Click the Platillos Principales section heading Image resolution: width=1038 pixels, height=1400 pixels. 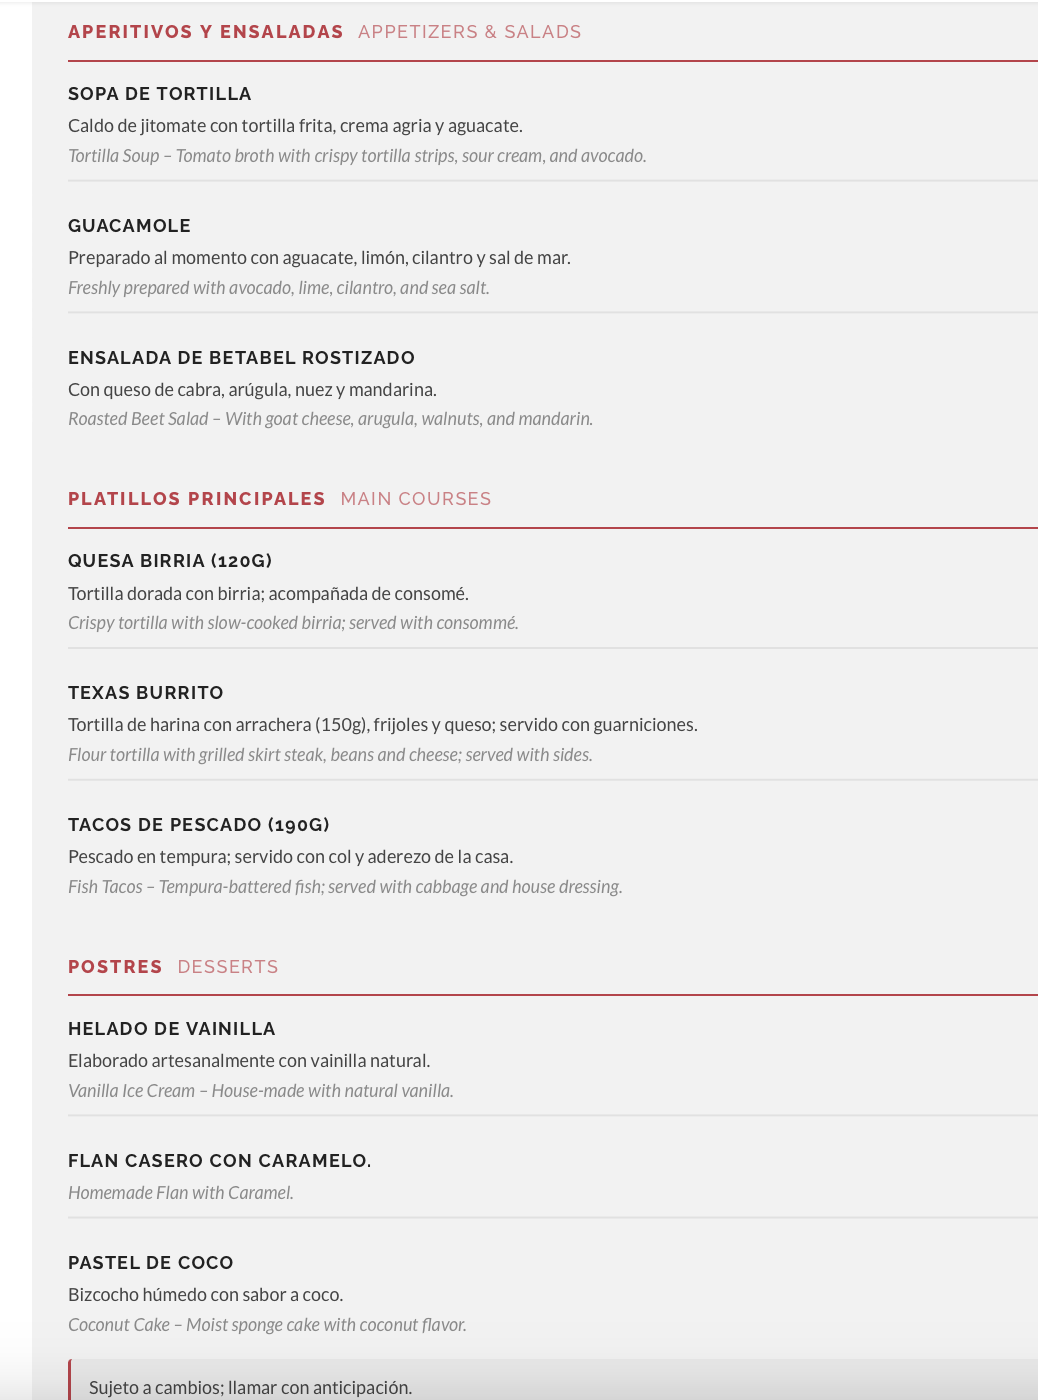(196, 499)
